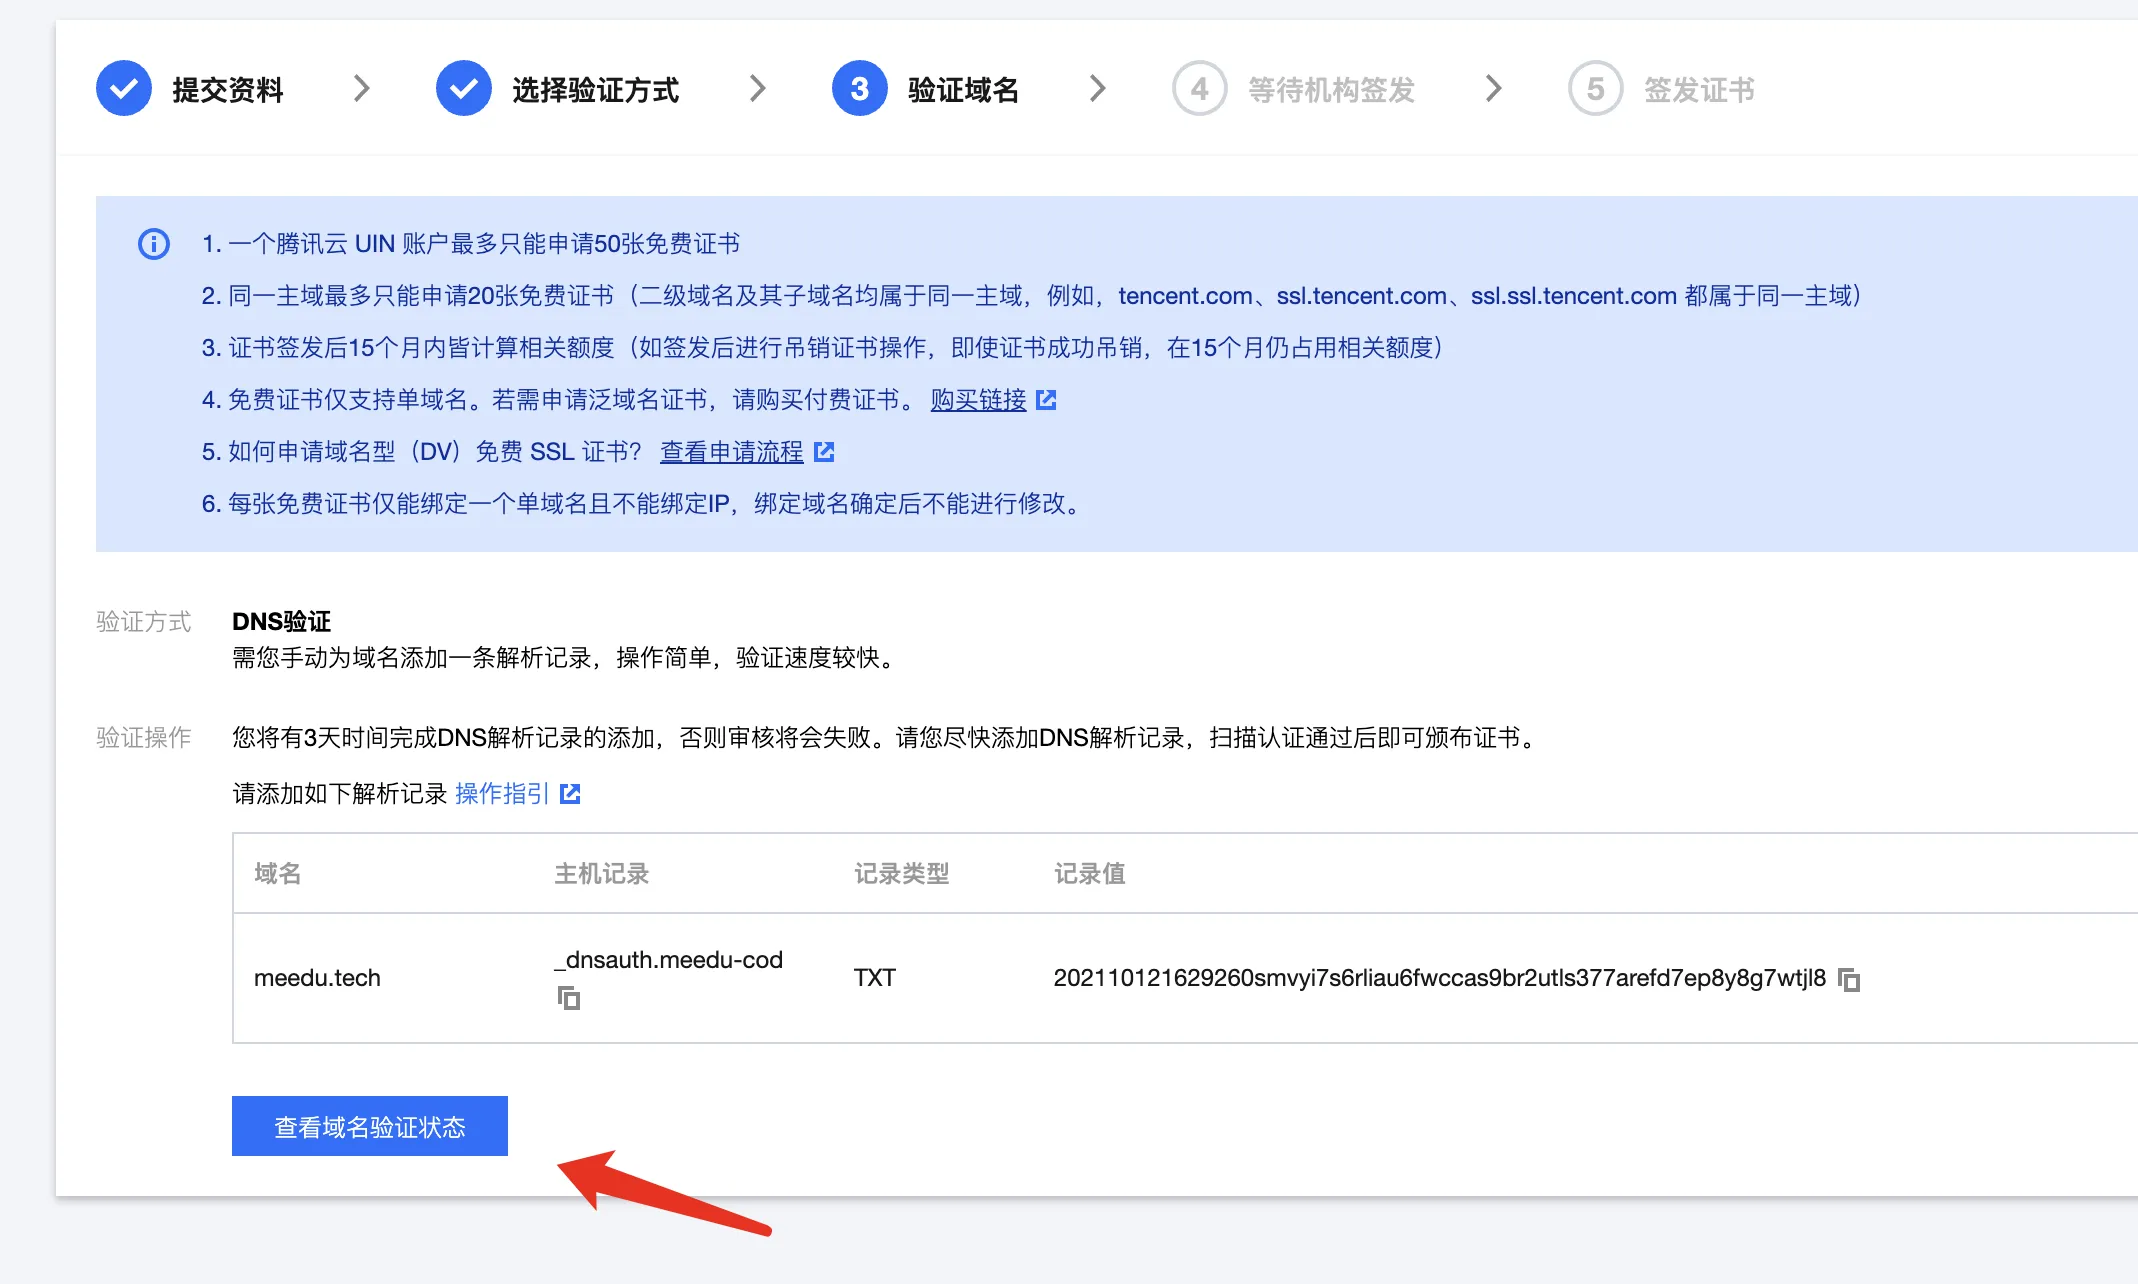This screenshot has height=1284, width=2138.
Task: Click the chevron after 等待机构签发
Action: (1494, 89)
